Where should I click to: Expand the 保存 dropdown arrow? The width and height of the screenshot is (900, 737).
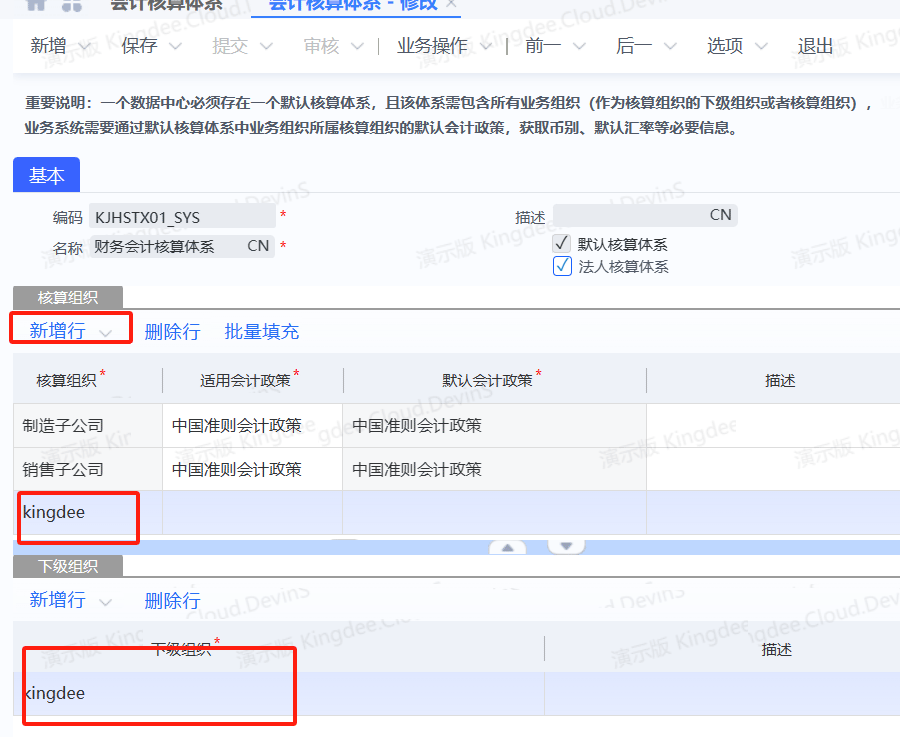pyautogui.click(x=175, y=46)
